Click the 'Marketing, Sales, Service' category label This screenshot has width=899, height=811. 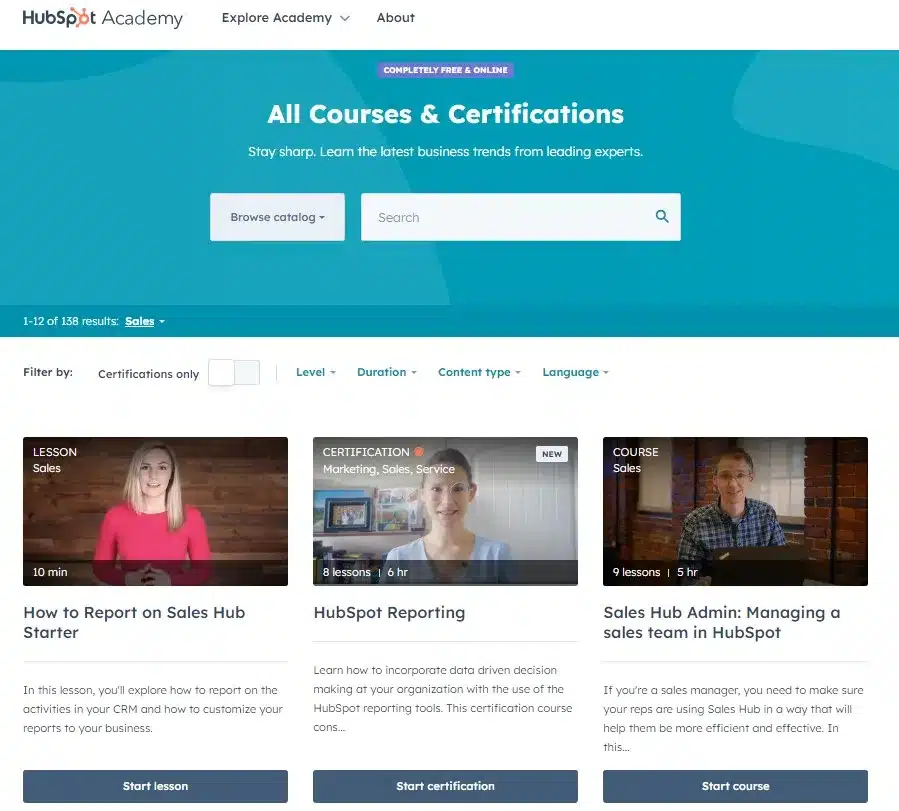(x=389, y=469)
